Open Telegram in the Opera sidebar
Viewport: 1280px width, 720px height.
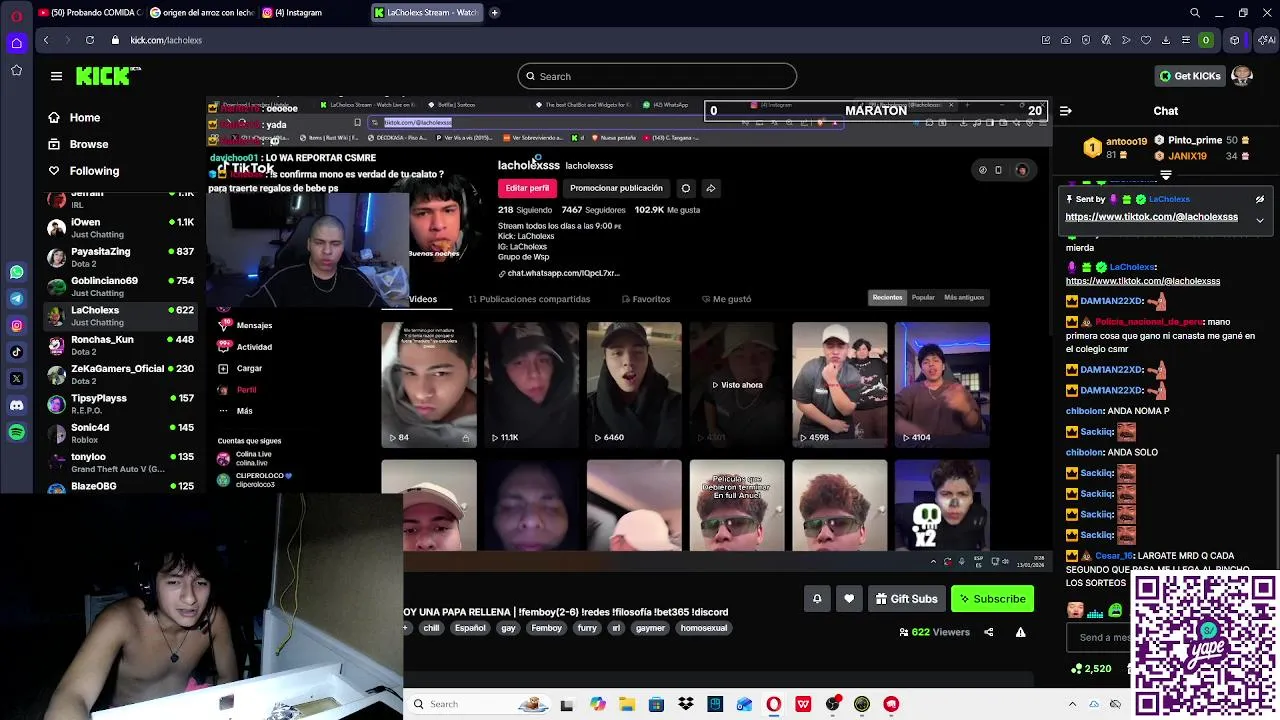tap(16, 298)
